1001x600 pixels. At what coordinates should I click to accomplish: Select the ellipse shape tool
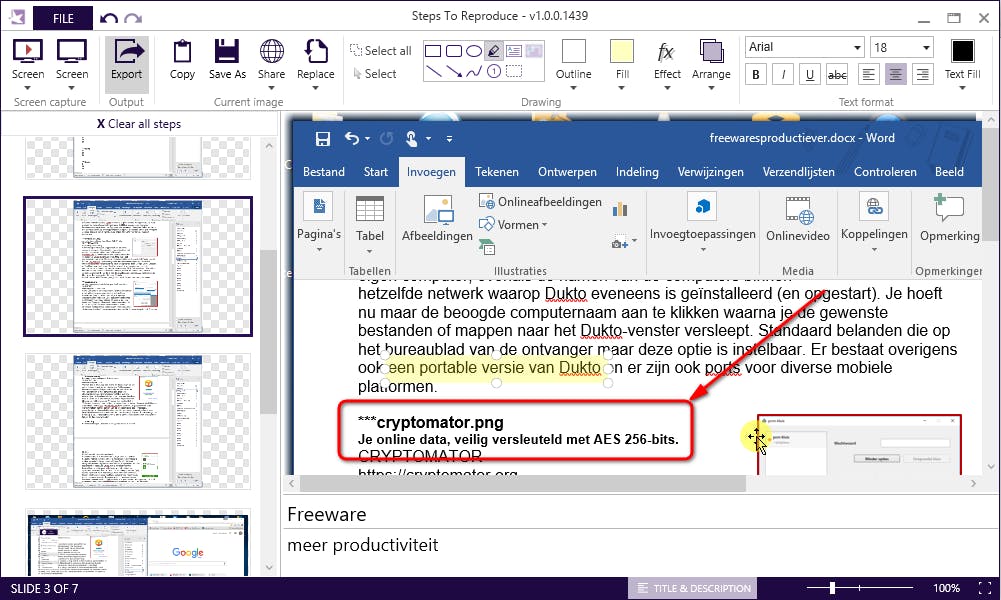click(474, 51)
